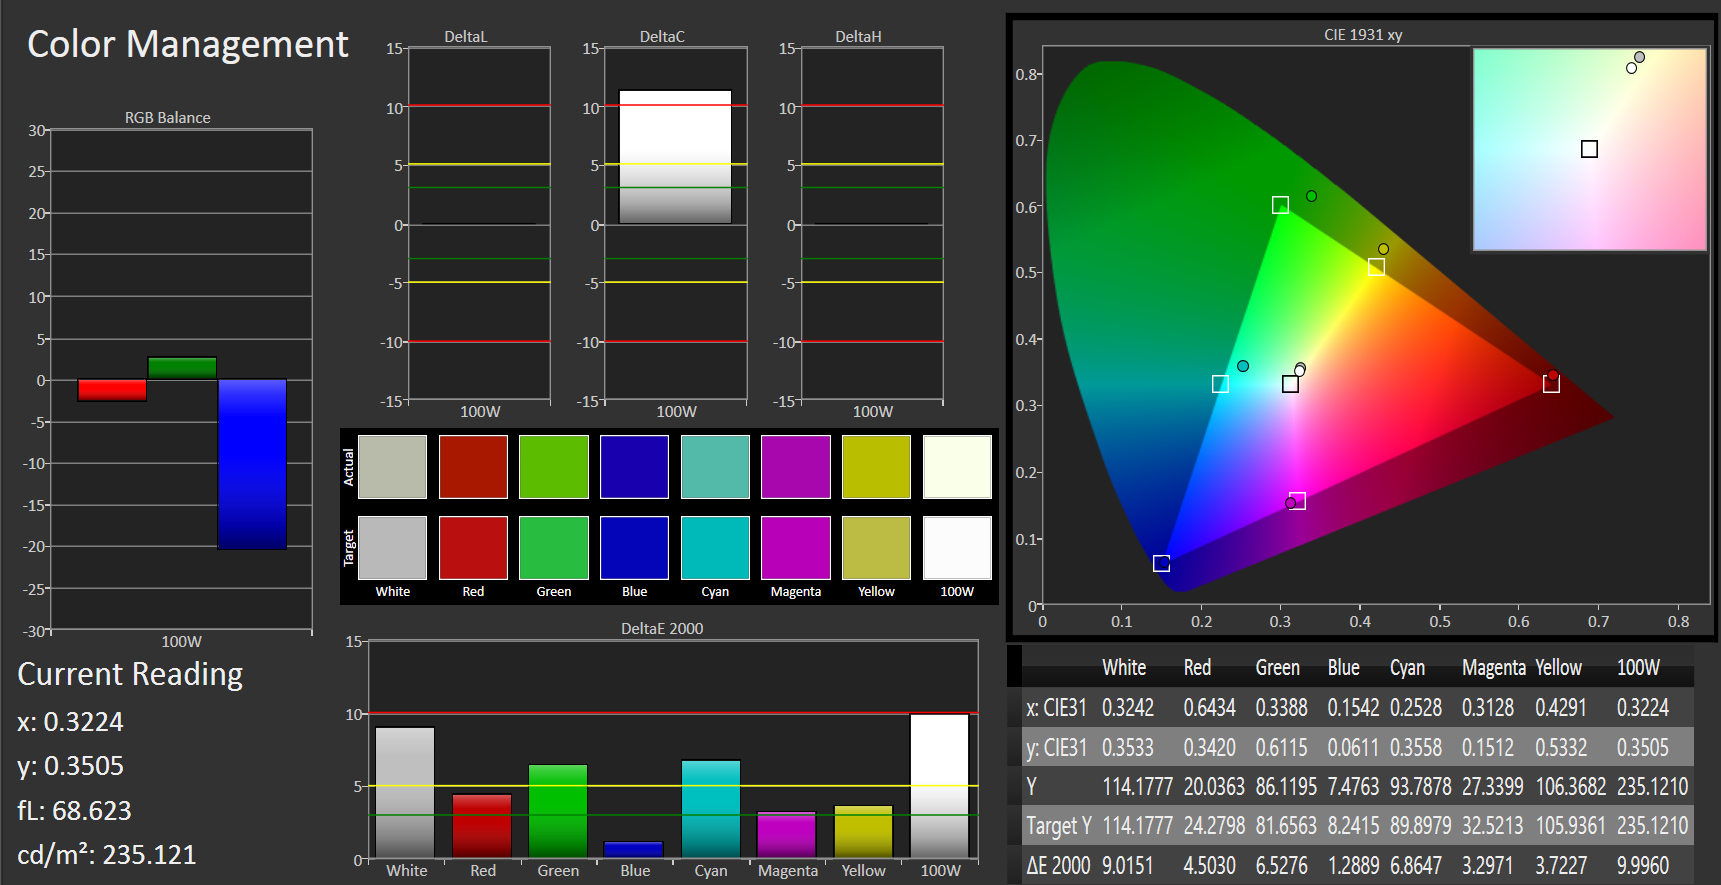Pick the Target Magenta swatch
Viewport: 1721px width, 885px height.
(x=796, y=547)
